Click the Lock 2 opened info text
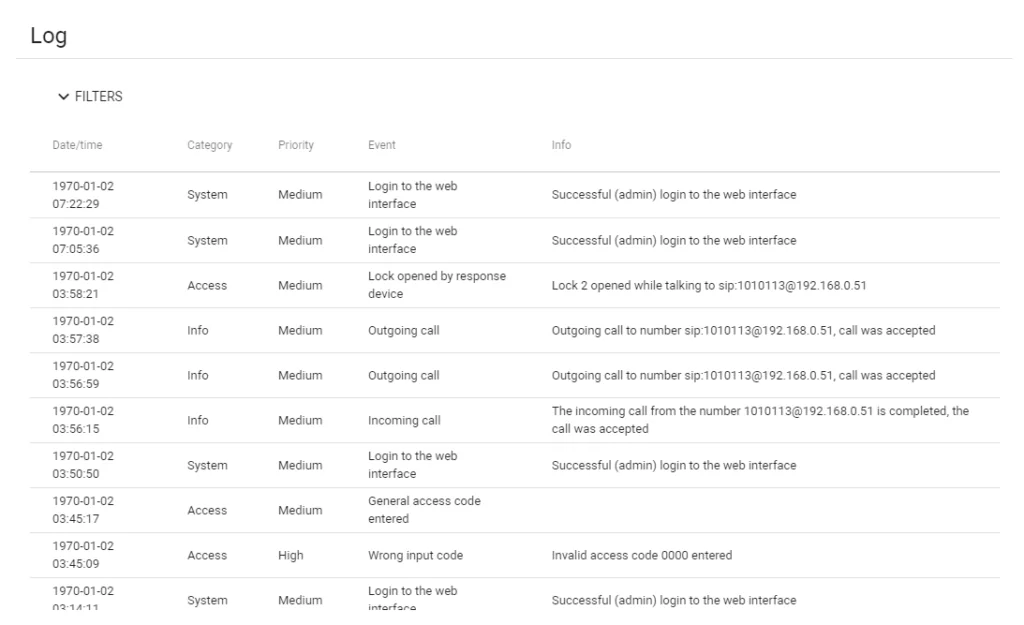 tap(710, 285)
